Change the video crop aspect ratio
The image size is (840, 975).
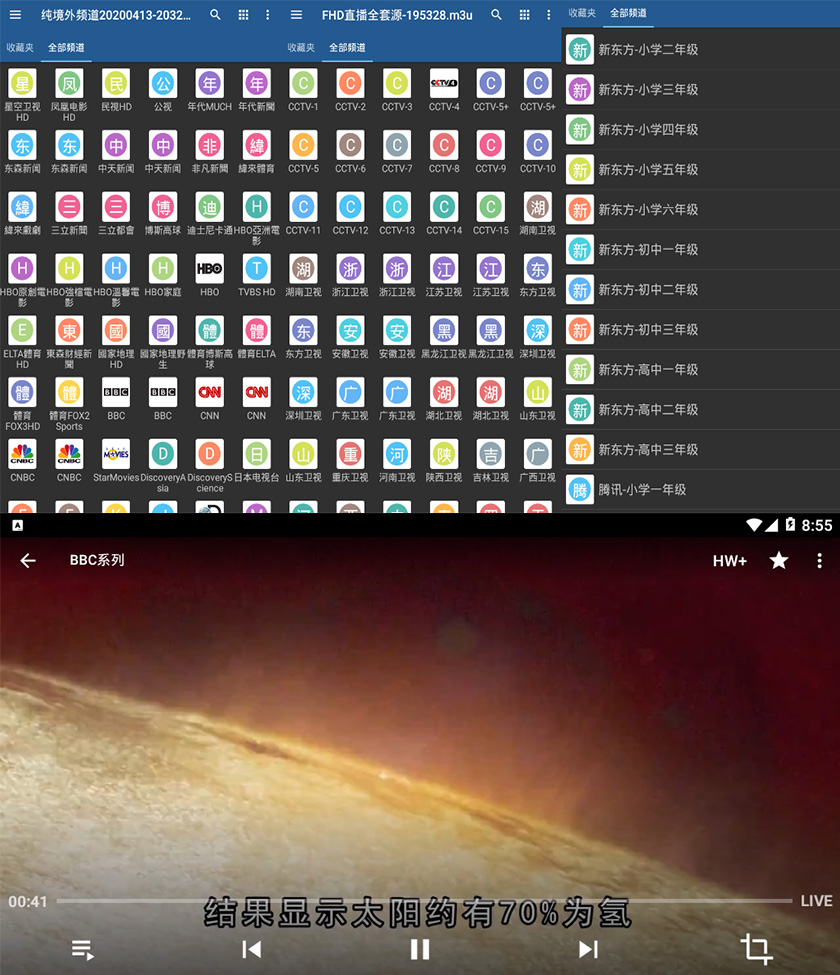(x=756, y=949)
